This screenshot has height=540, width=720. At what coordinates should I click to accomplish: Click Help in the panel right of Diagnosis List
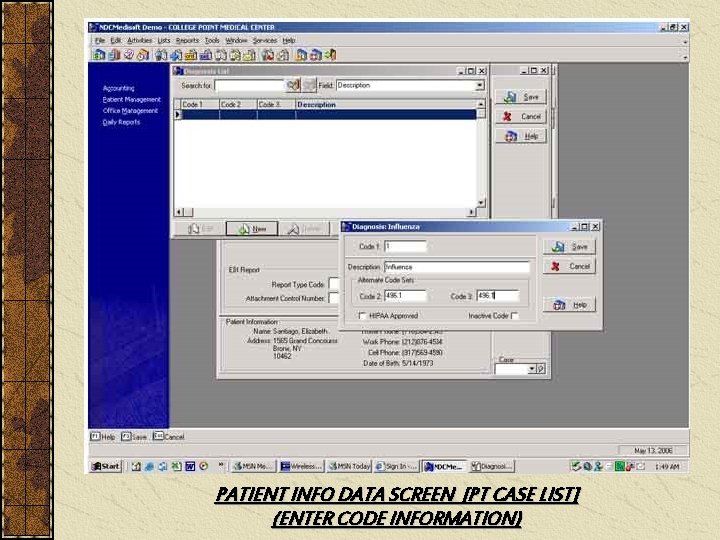point(521,136)
